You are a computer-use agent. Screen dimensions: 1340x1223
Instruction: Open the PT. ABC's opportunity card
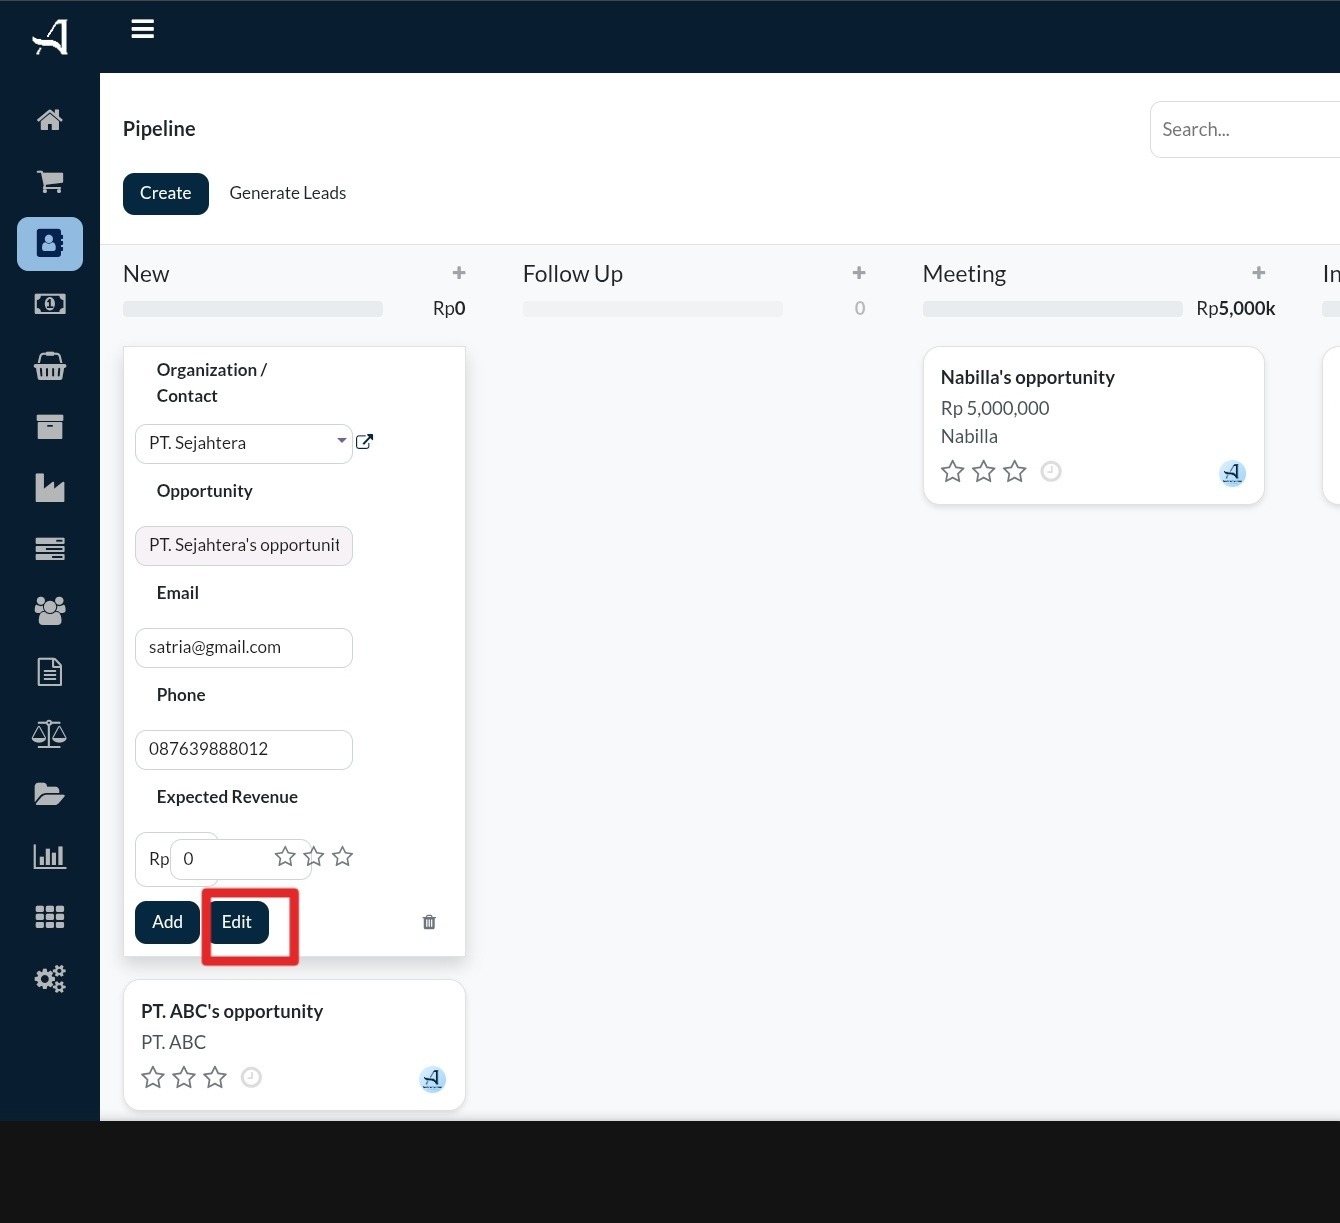pos(294,1045)
